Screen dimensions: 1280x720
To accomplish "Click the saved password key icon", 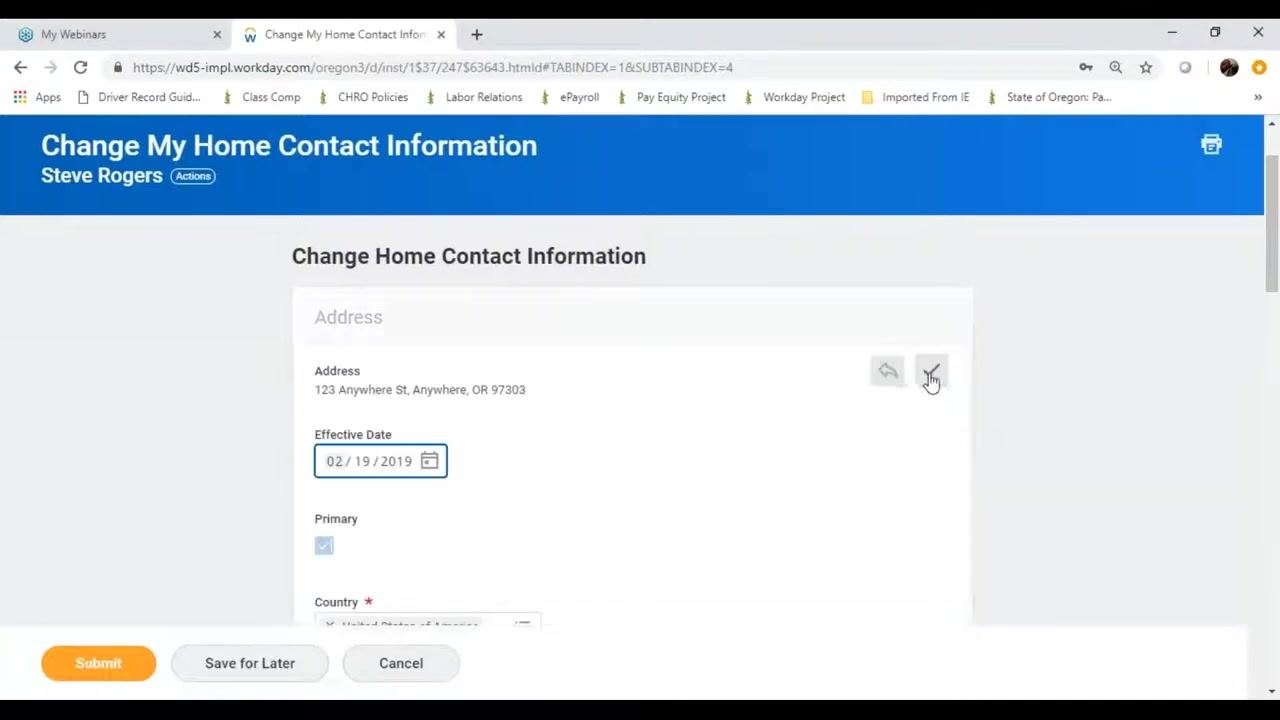I will (x=1085, y=67).
